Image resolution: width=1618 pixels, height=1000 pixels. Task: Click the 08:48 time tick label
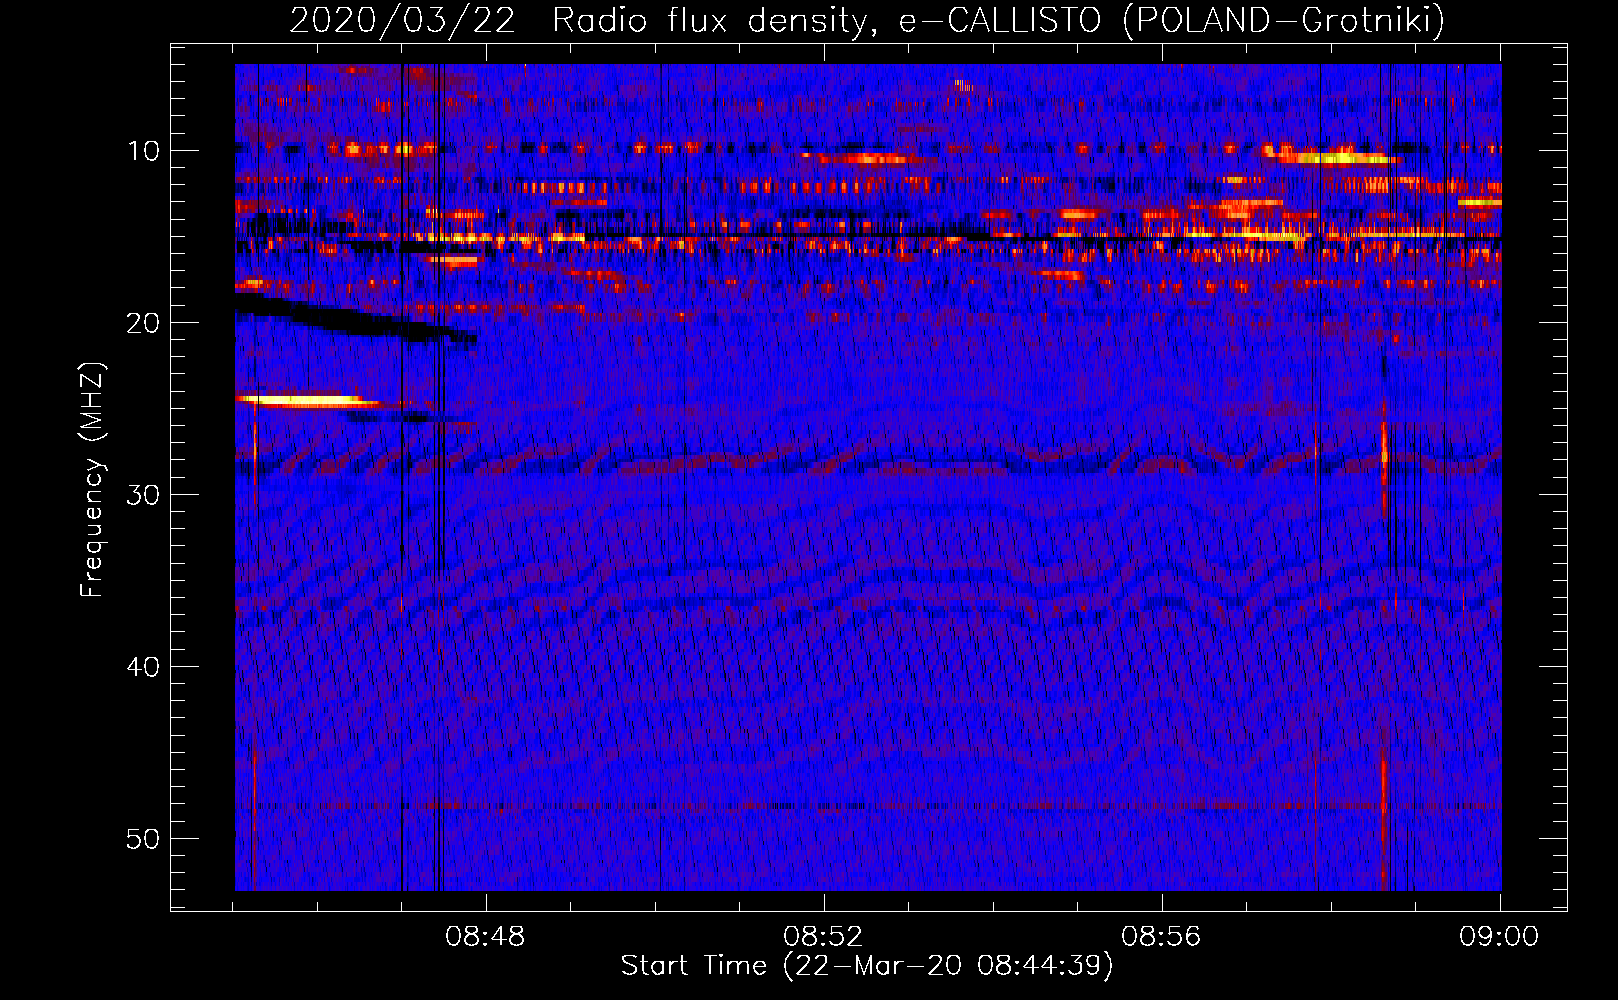coord(485,937)
